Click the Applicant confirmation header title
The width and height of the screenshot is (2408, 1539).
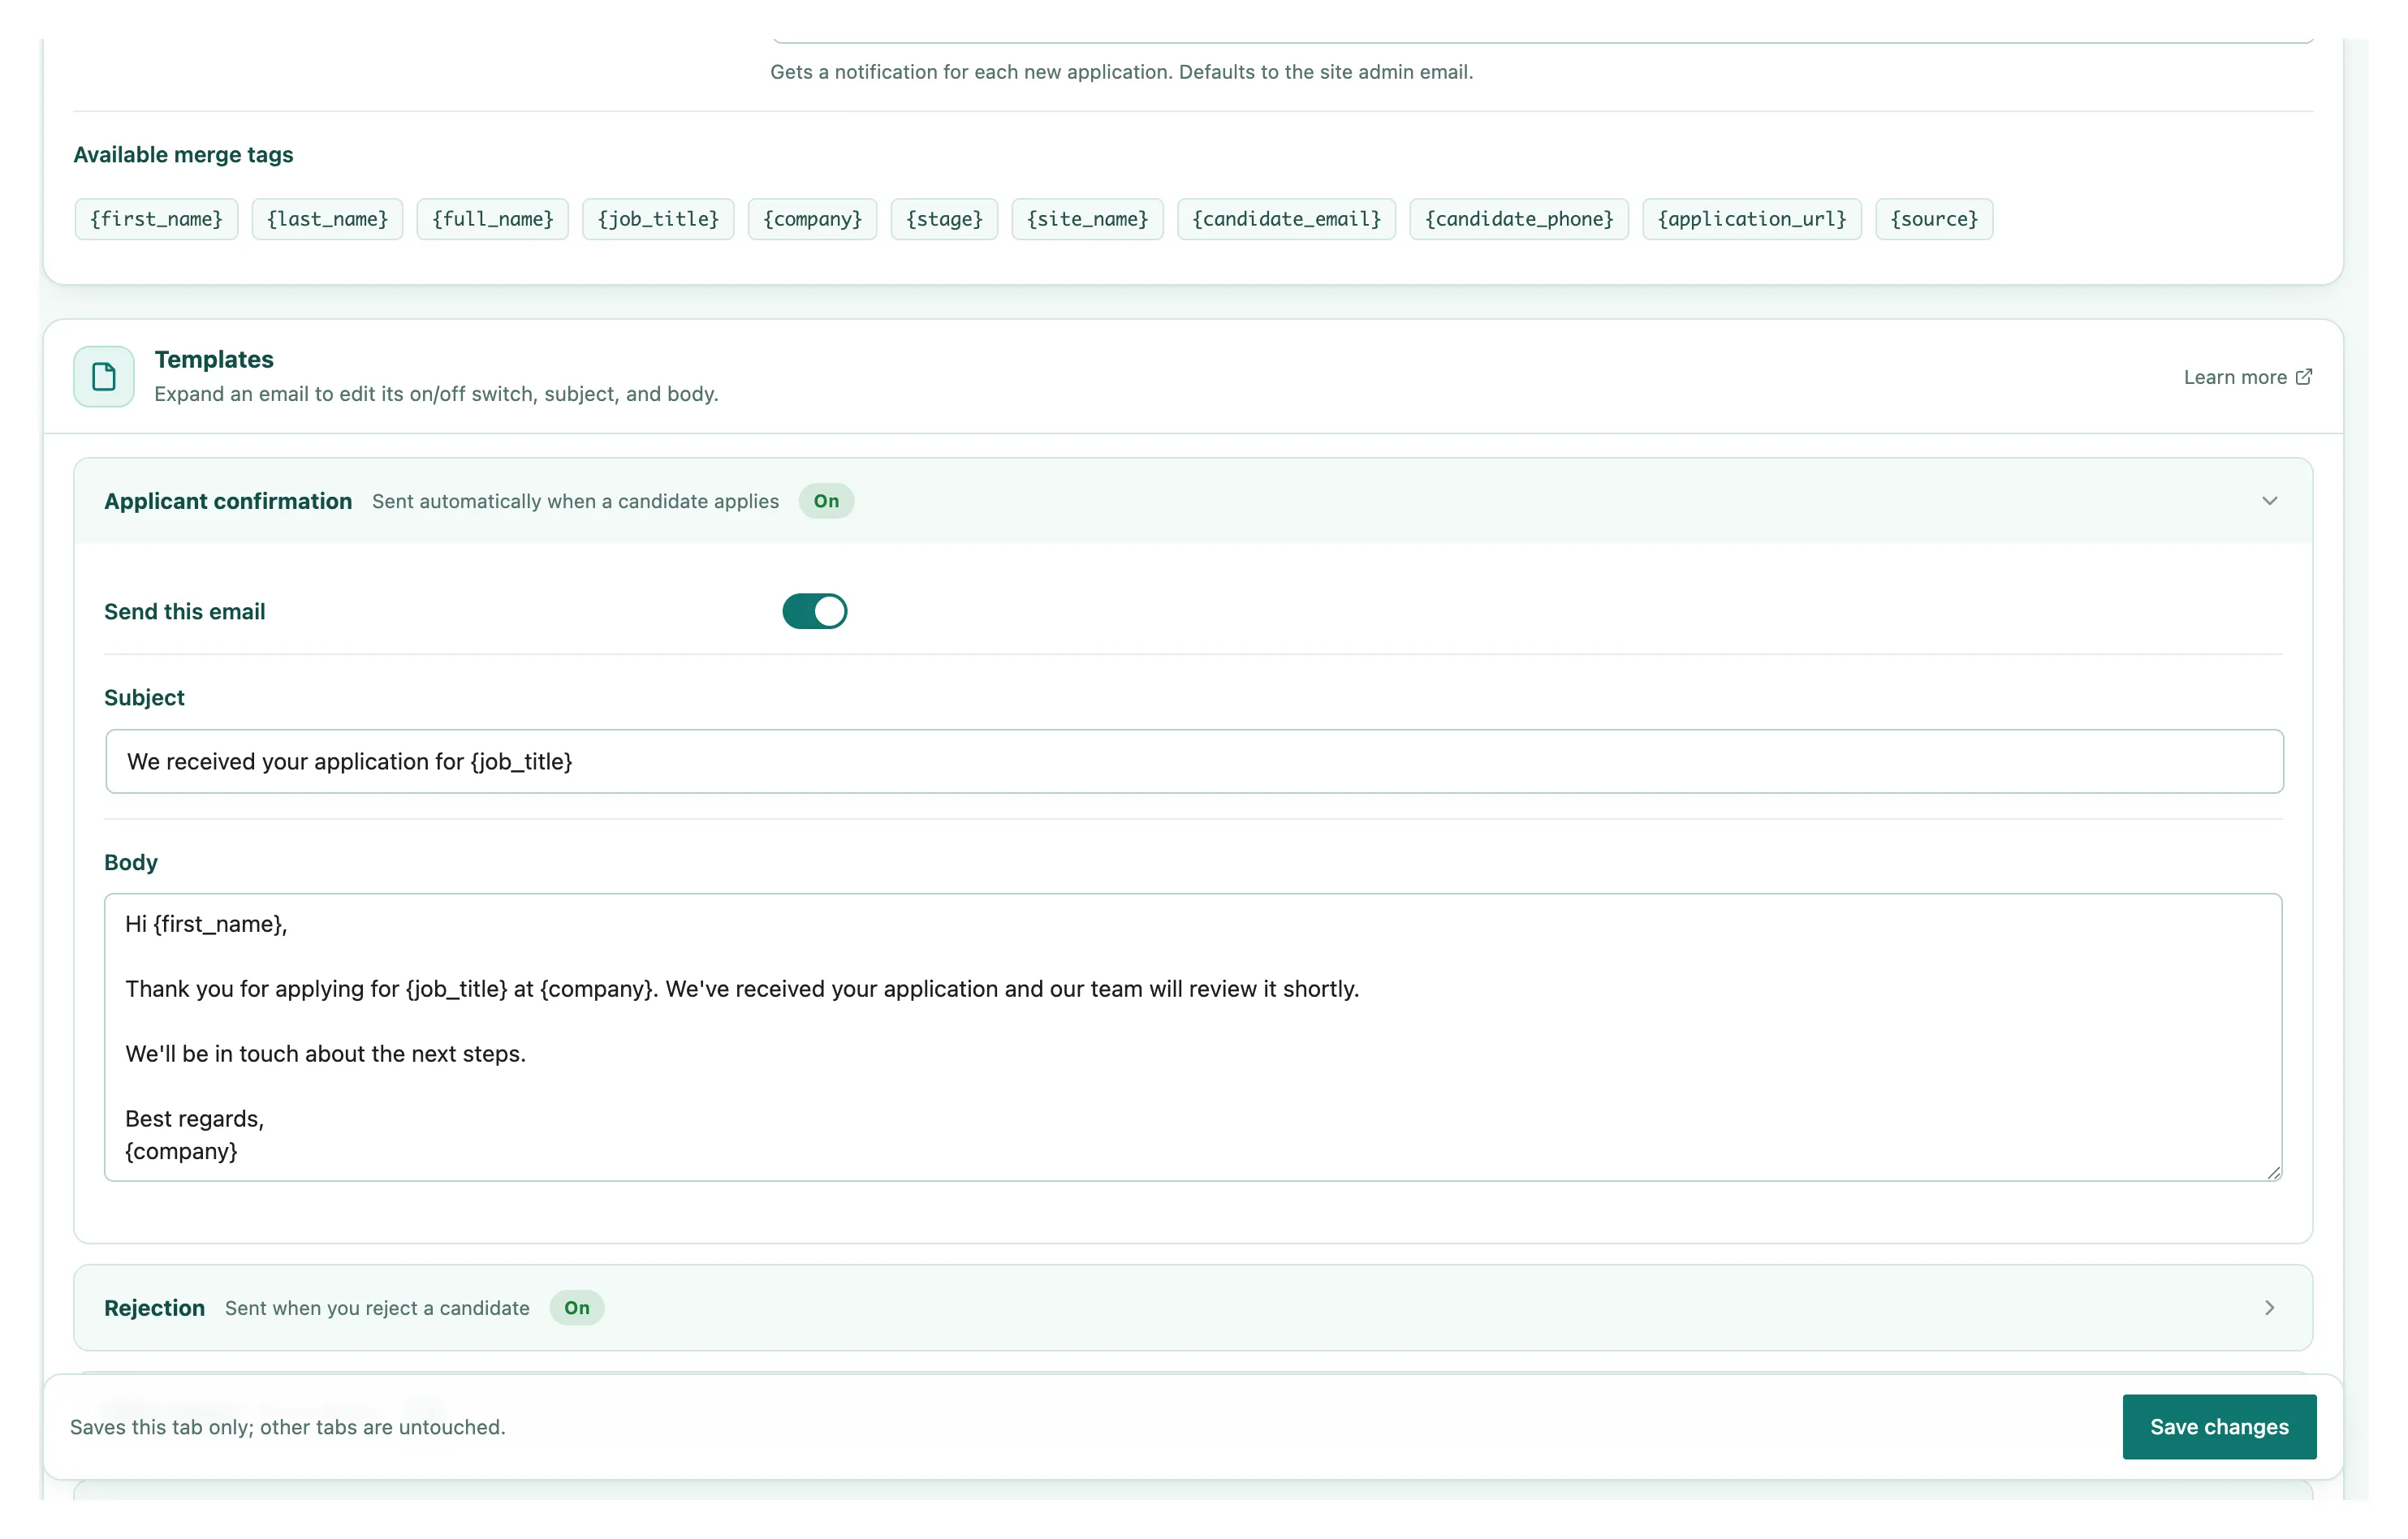pyautogui.click(x=228, y=501)
